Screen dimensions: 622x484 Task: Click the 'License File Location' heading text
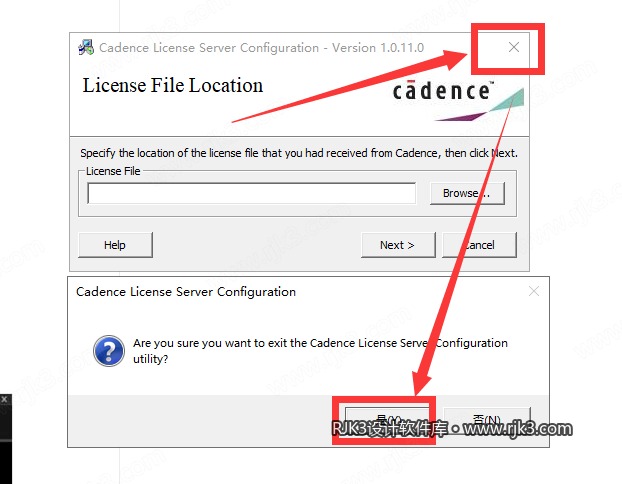(173, 85)
